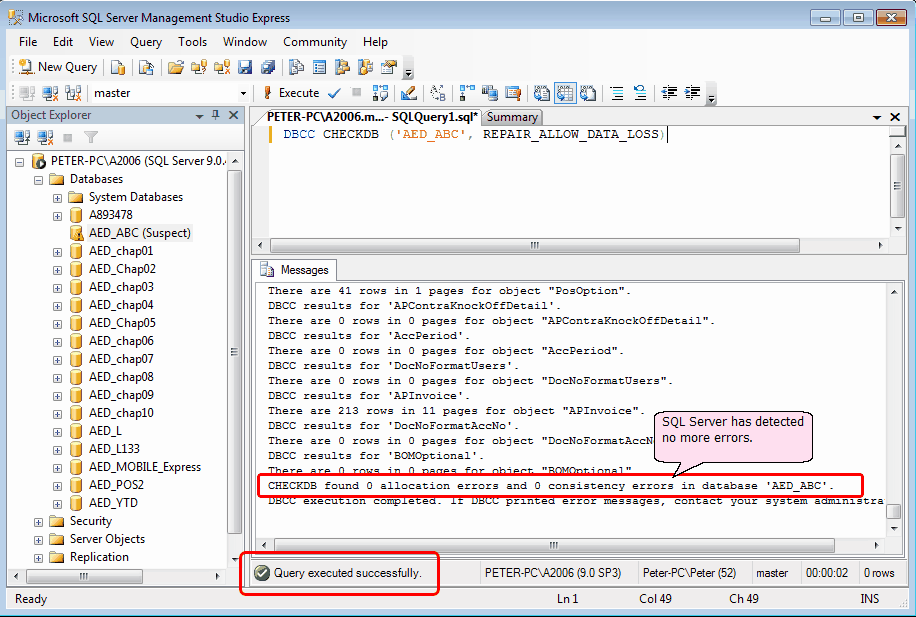916x617 pixels.
Task: Open the Query menu
Action: click(x=146, y=42)
